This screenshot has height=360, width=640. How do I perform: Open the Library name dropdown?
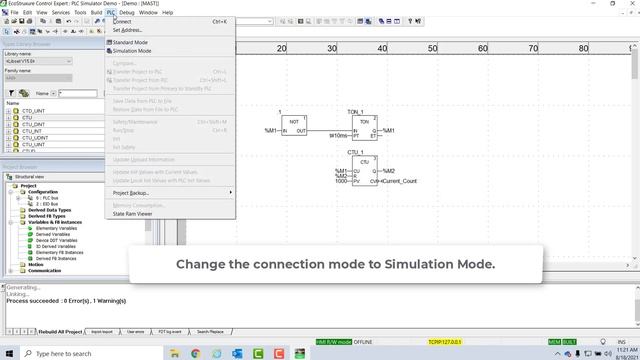[38, 61]
